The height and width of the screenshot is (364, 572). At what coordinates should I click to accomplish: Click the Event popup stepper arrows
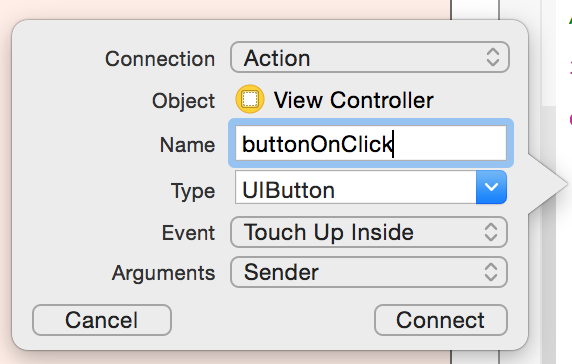pyautogui.click(x=491, y=232)
